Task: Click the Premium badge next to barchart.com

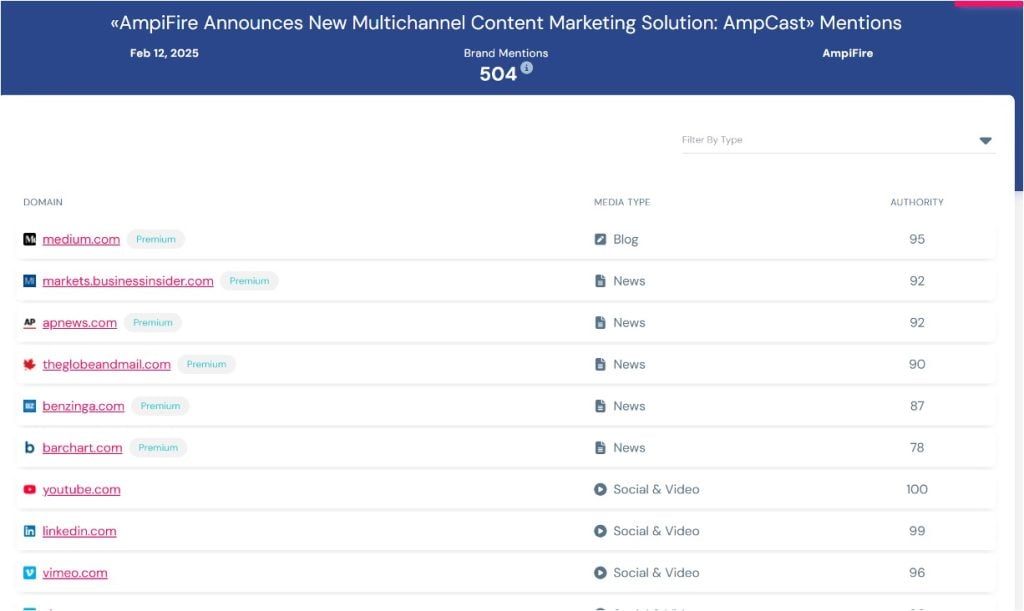Action: coord(158,448)
